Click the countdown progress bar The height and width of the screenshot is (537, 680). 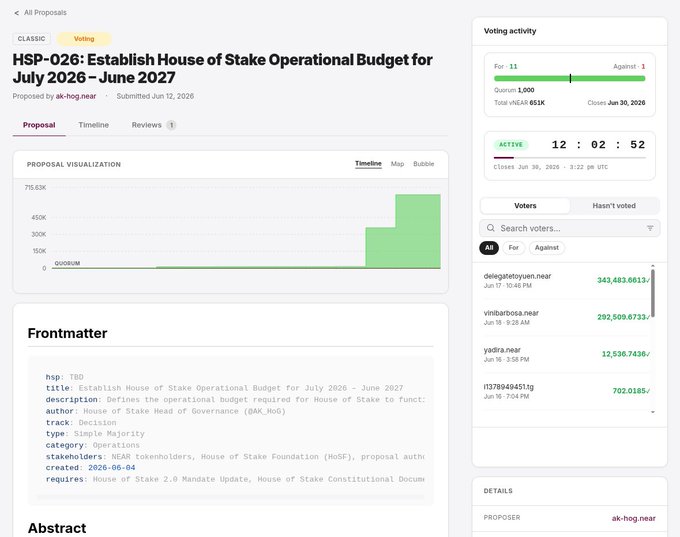pos(569,158)
